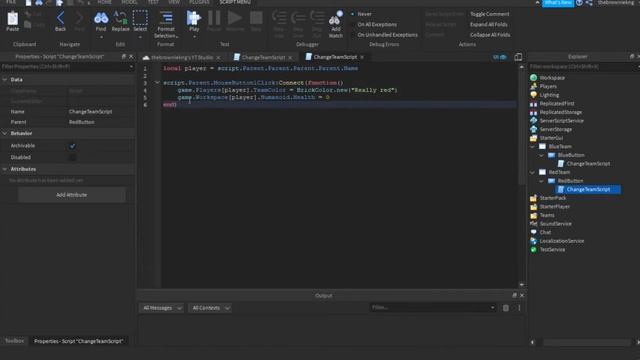Open the Replace tool
This screenshot has width=640, height=360.
120,21
